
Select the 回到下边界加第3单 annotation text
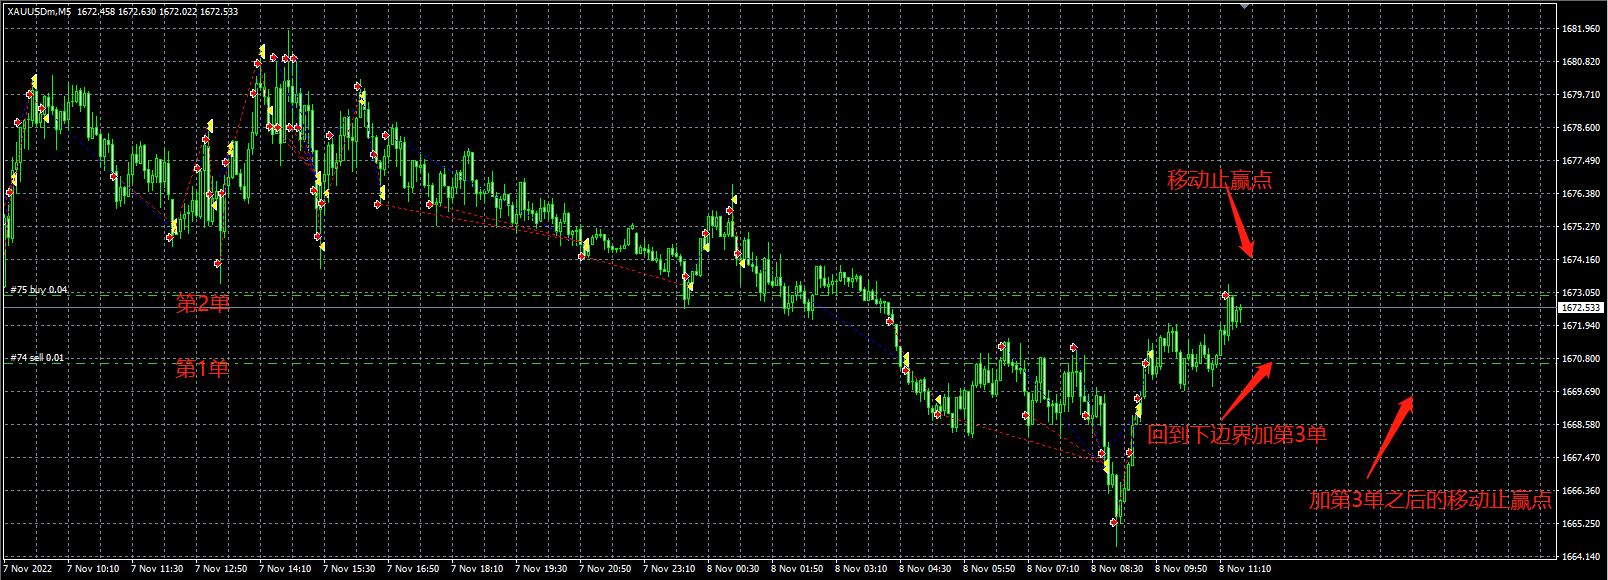tap(1237, 434)
